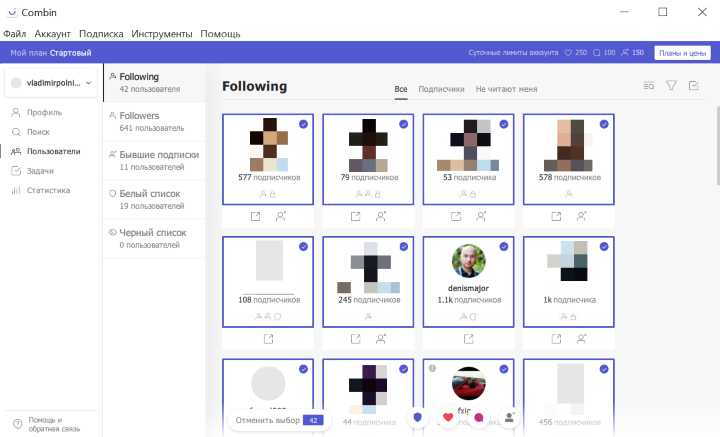Open the Инструменты menu

[x=162, y=34]
